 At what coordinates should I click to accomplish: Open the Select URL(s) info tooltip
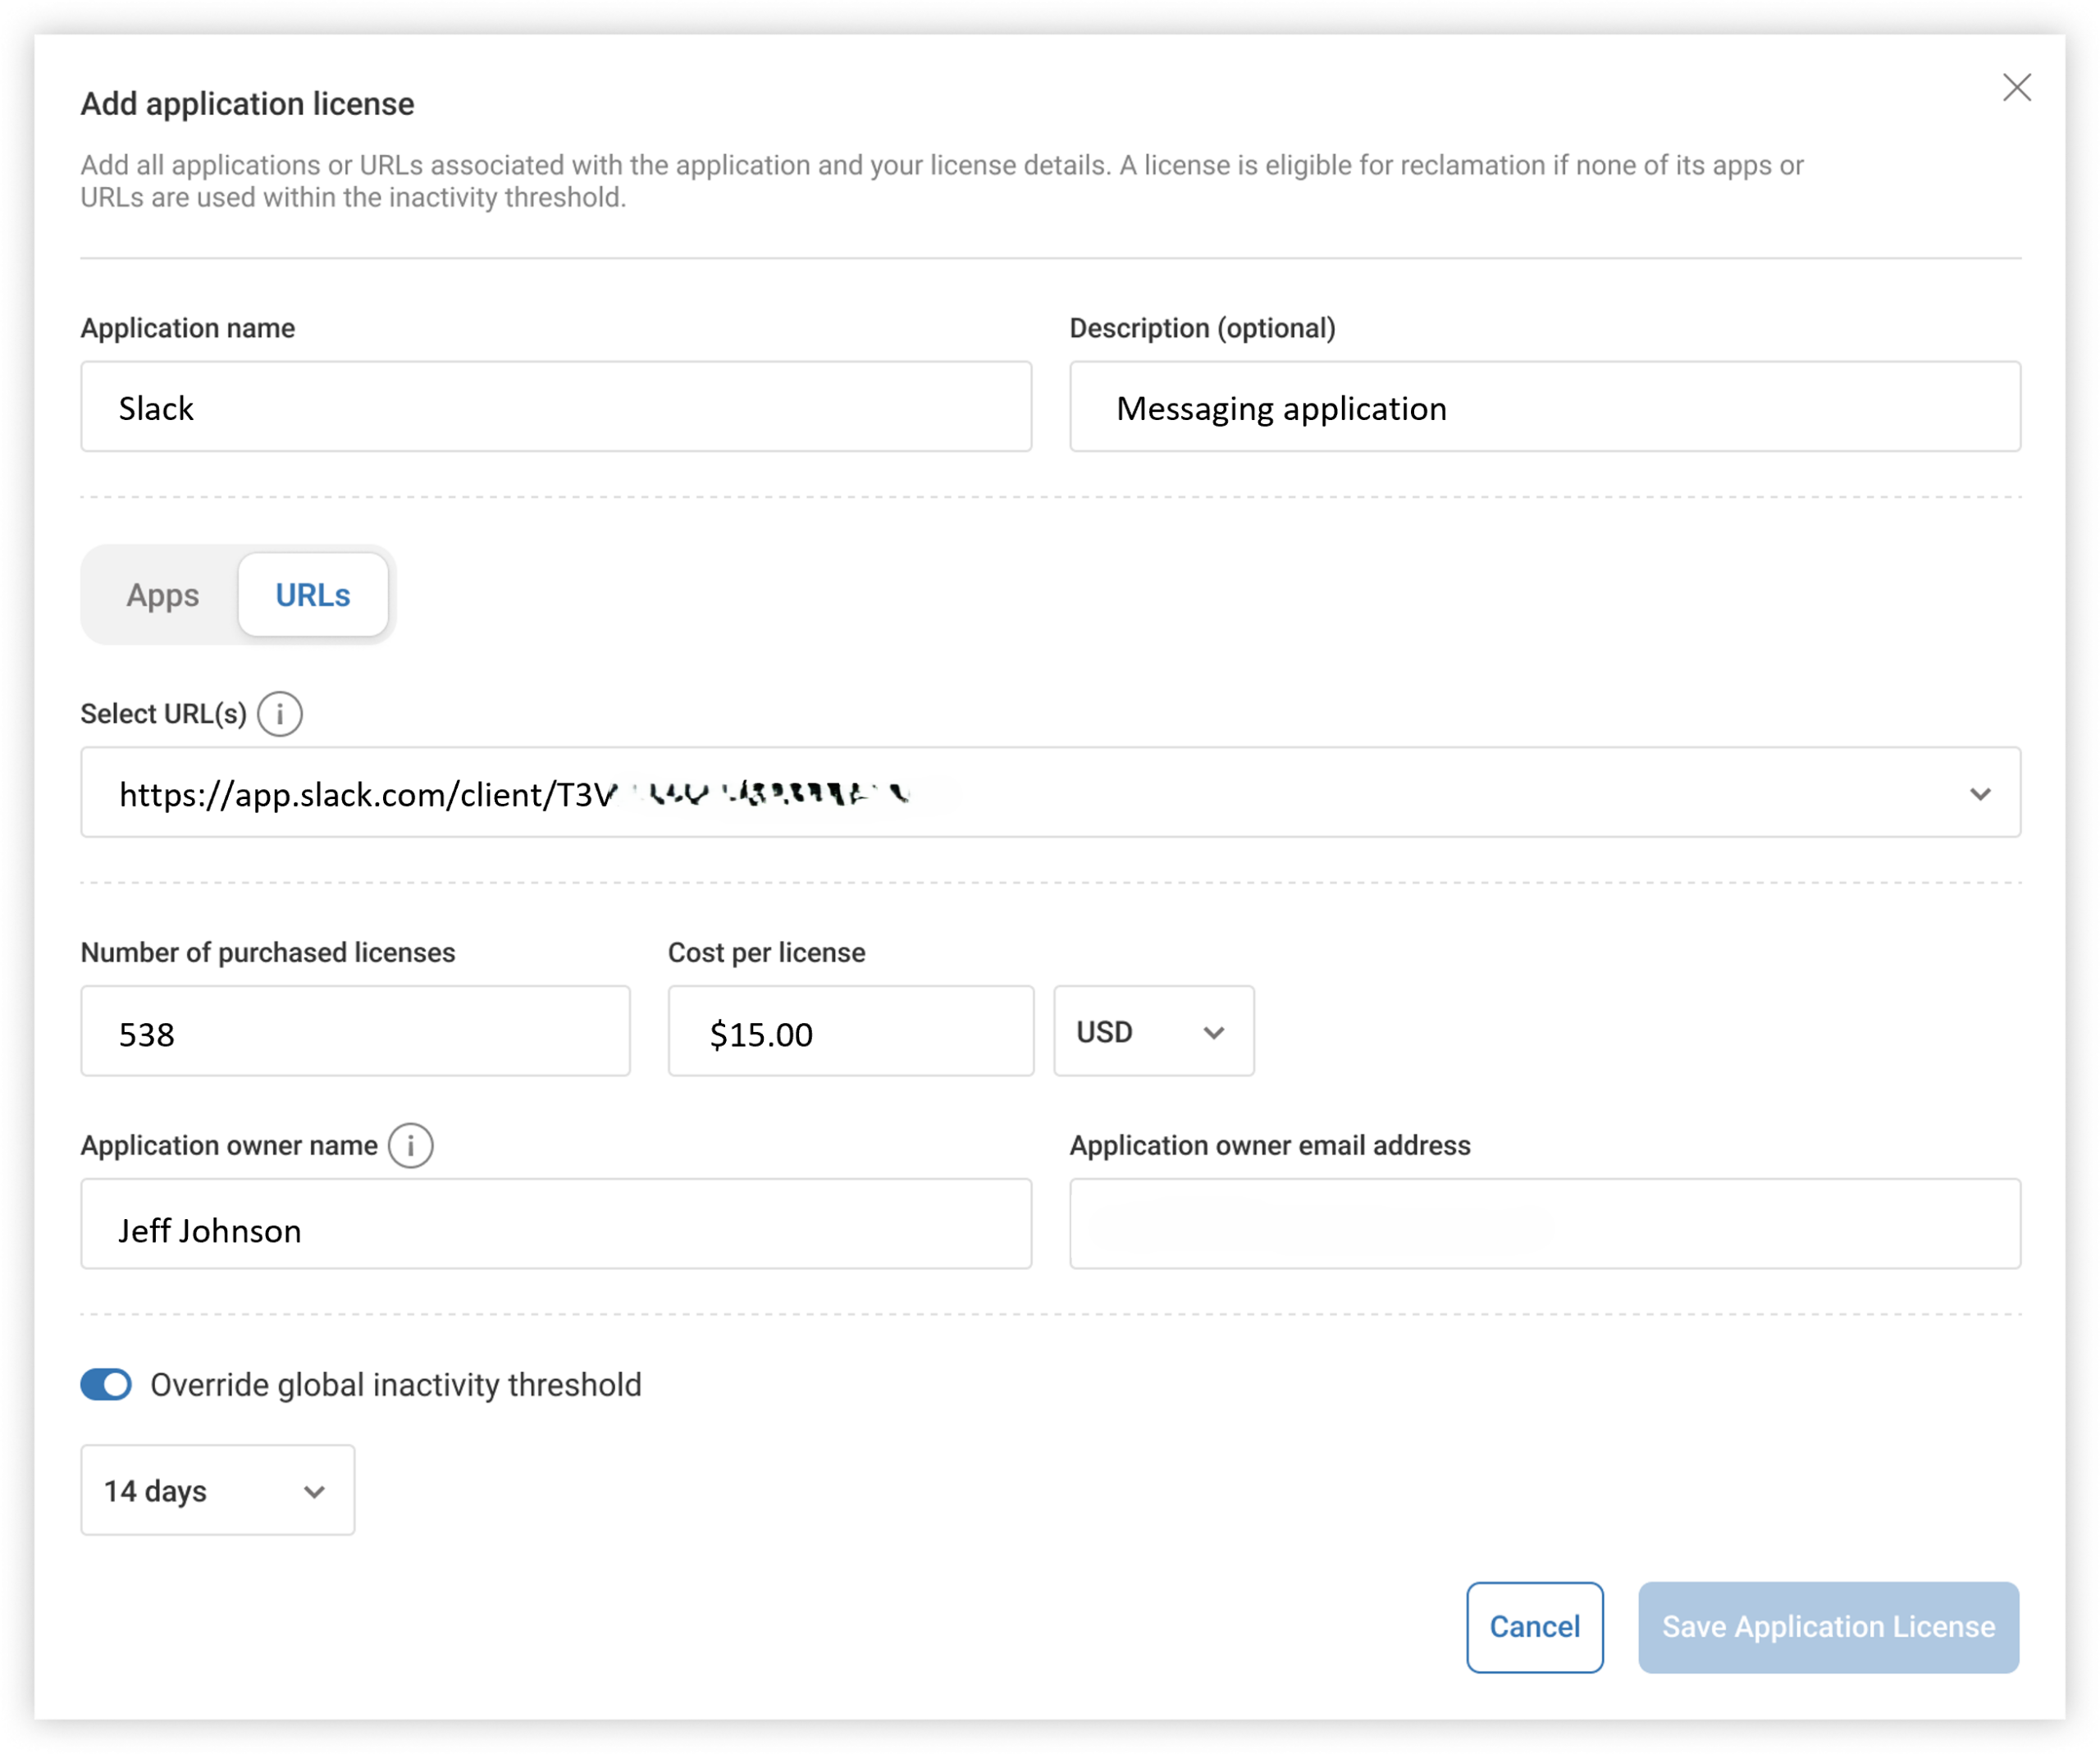pos(281,714)
